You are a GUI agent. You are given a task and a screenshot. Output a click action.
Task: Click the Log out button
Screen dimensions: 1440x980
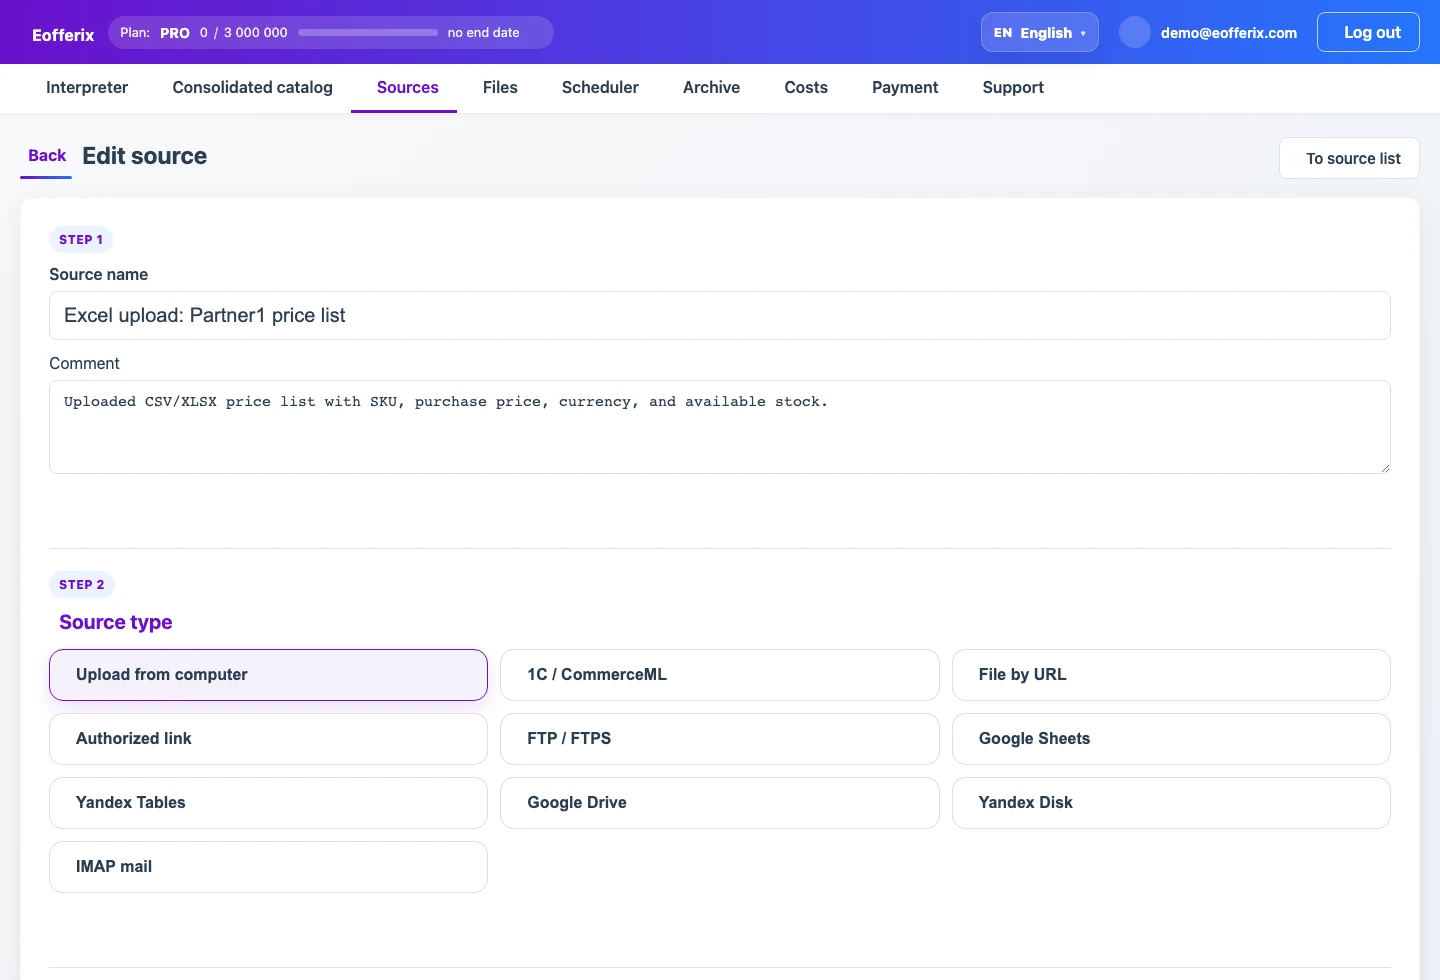(x=1368, y=32)
